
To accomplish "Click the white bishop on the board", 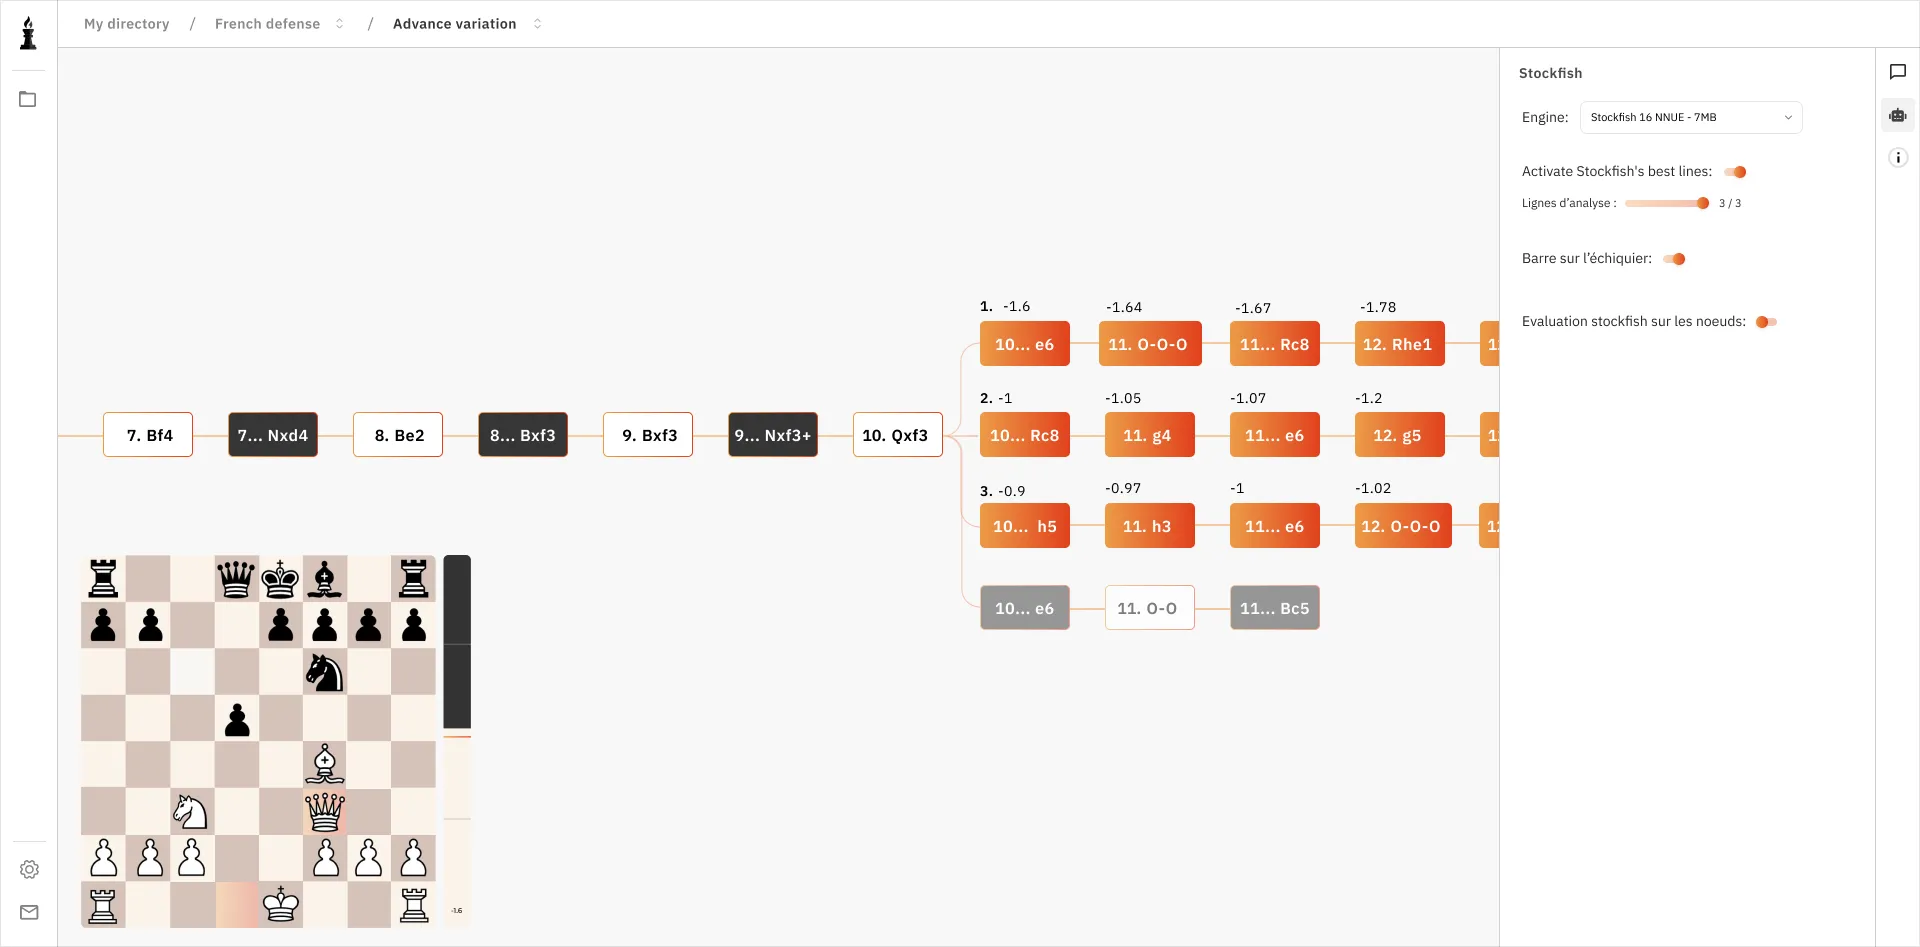I will click(325, 765).
